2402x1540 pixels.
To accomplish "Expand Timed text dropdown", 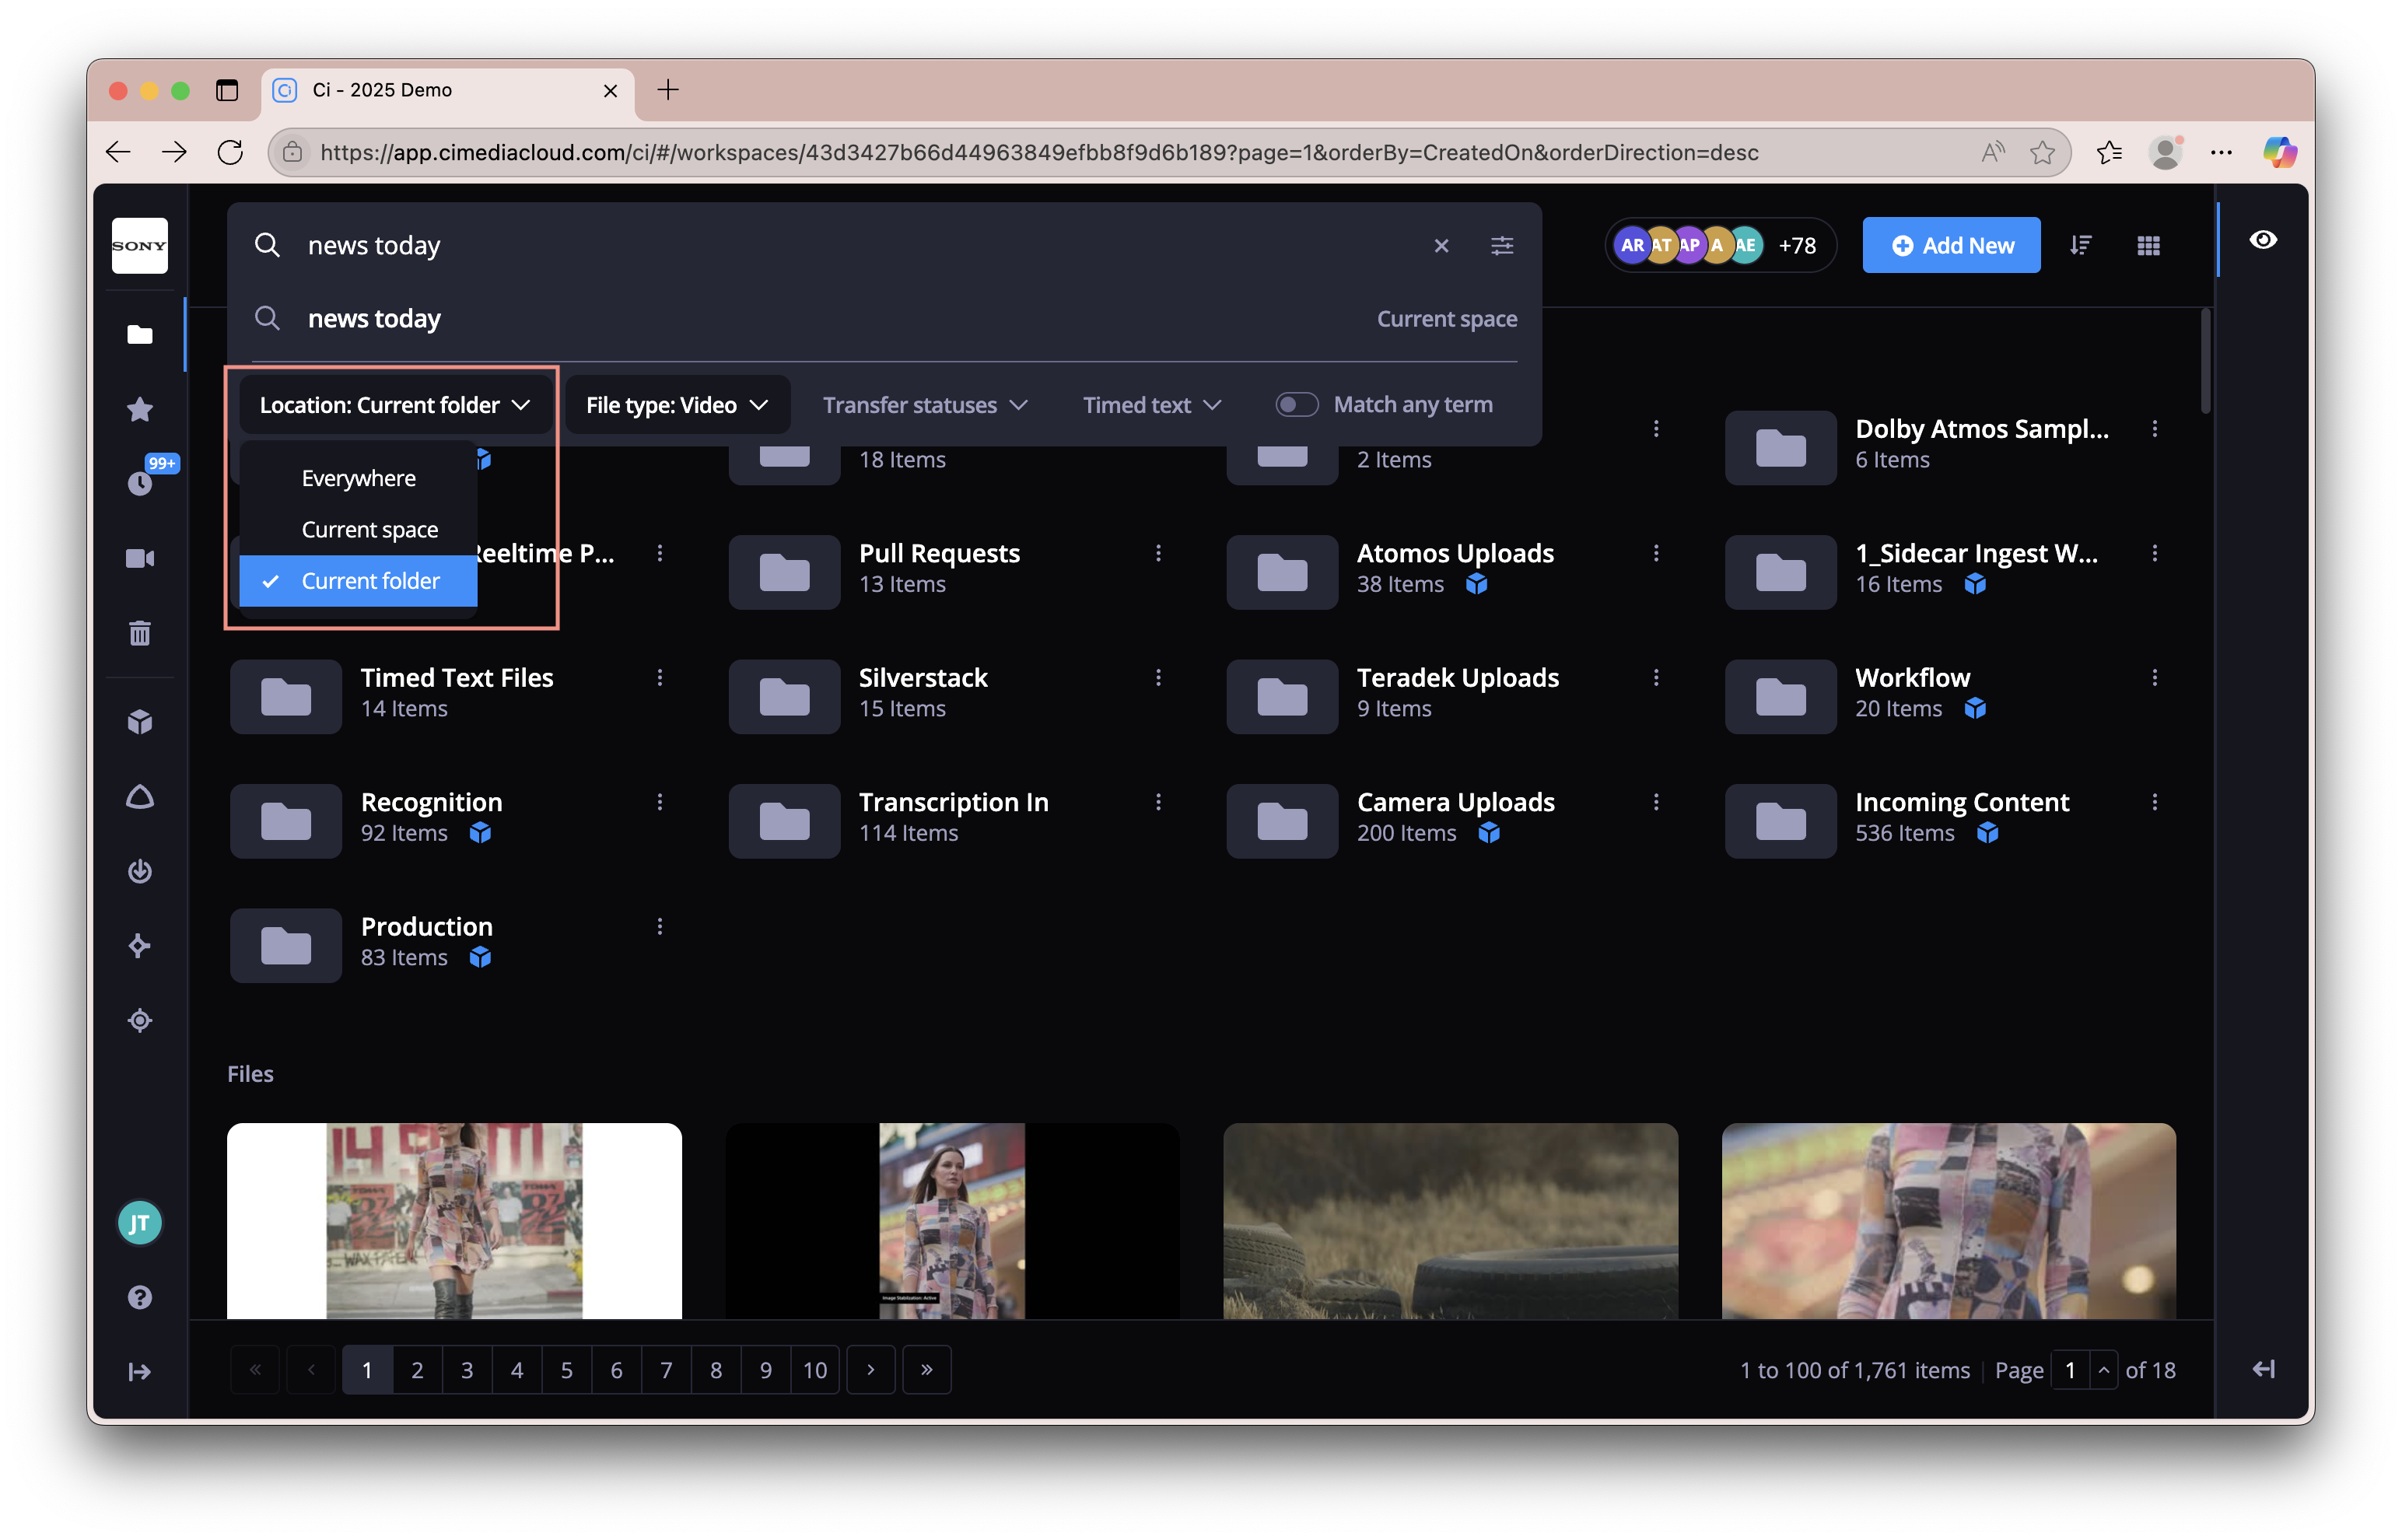I will [x=1152, y=405].
